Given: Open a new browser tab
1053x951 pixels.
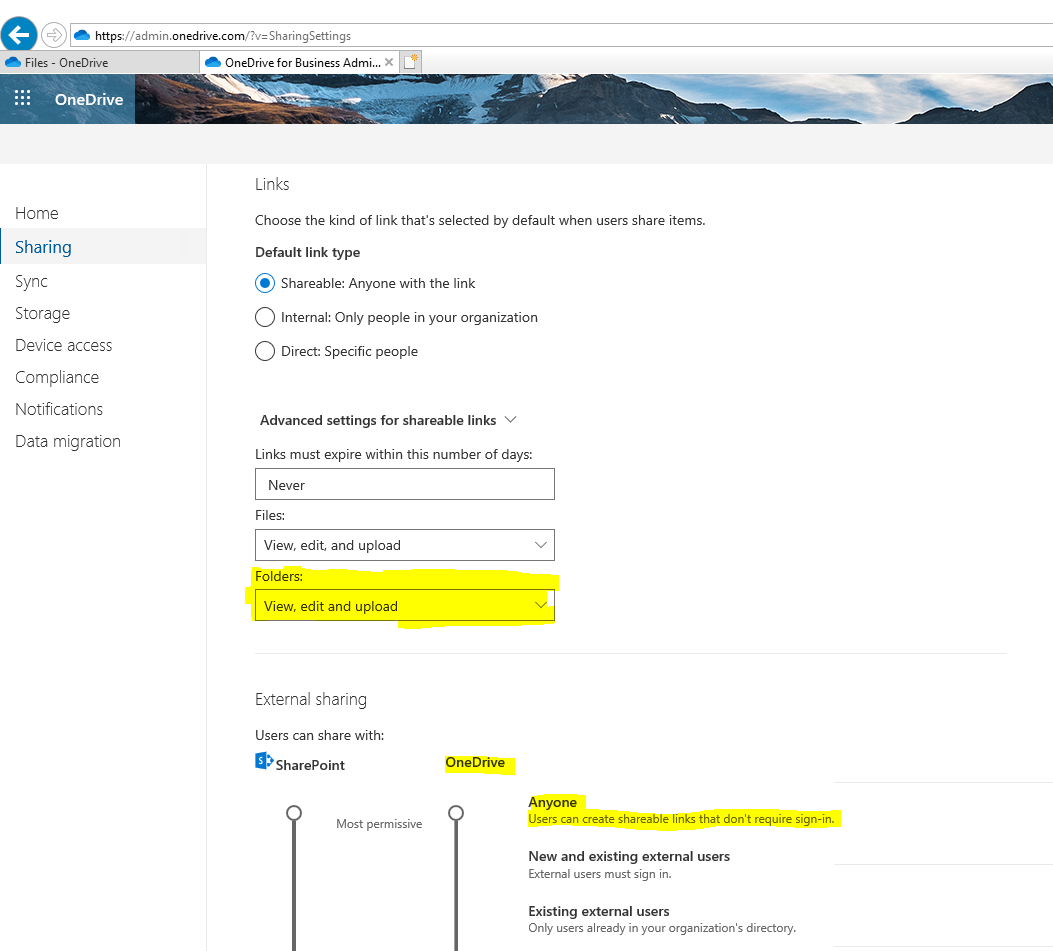Looking at the screenshot, I should pos(410,62).
